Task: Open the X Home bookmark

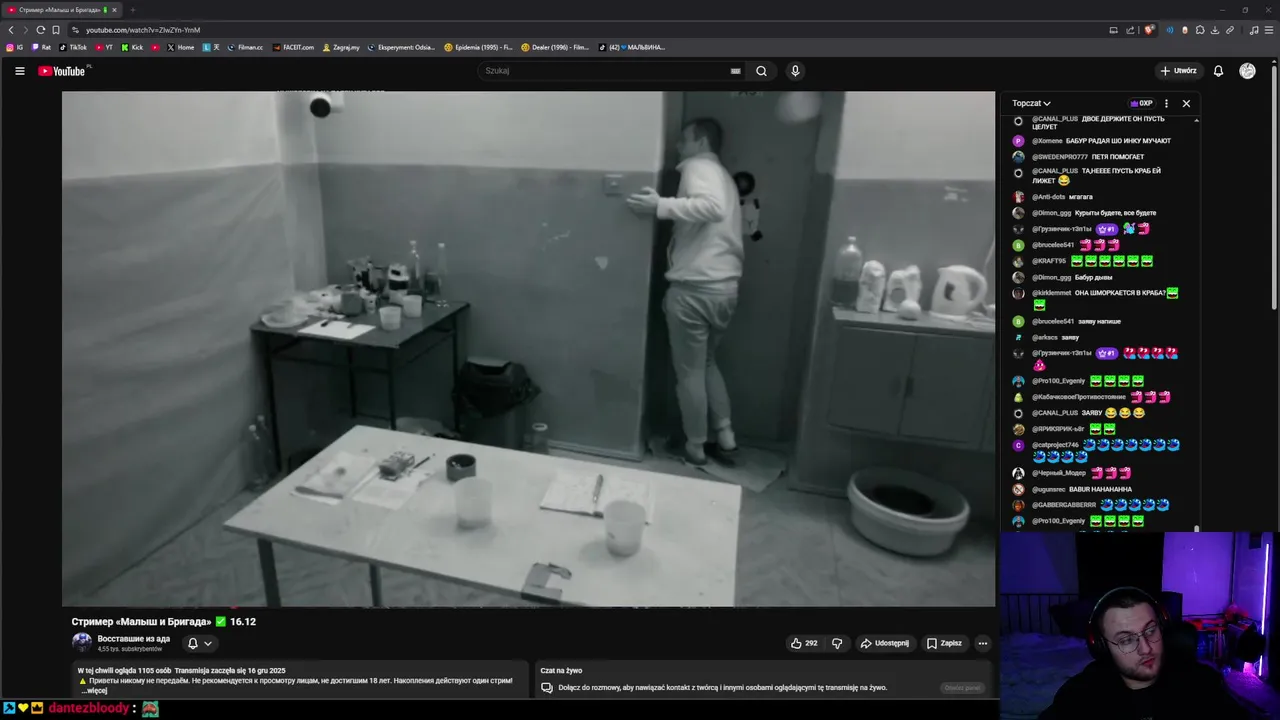Action: pos(180,47)
